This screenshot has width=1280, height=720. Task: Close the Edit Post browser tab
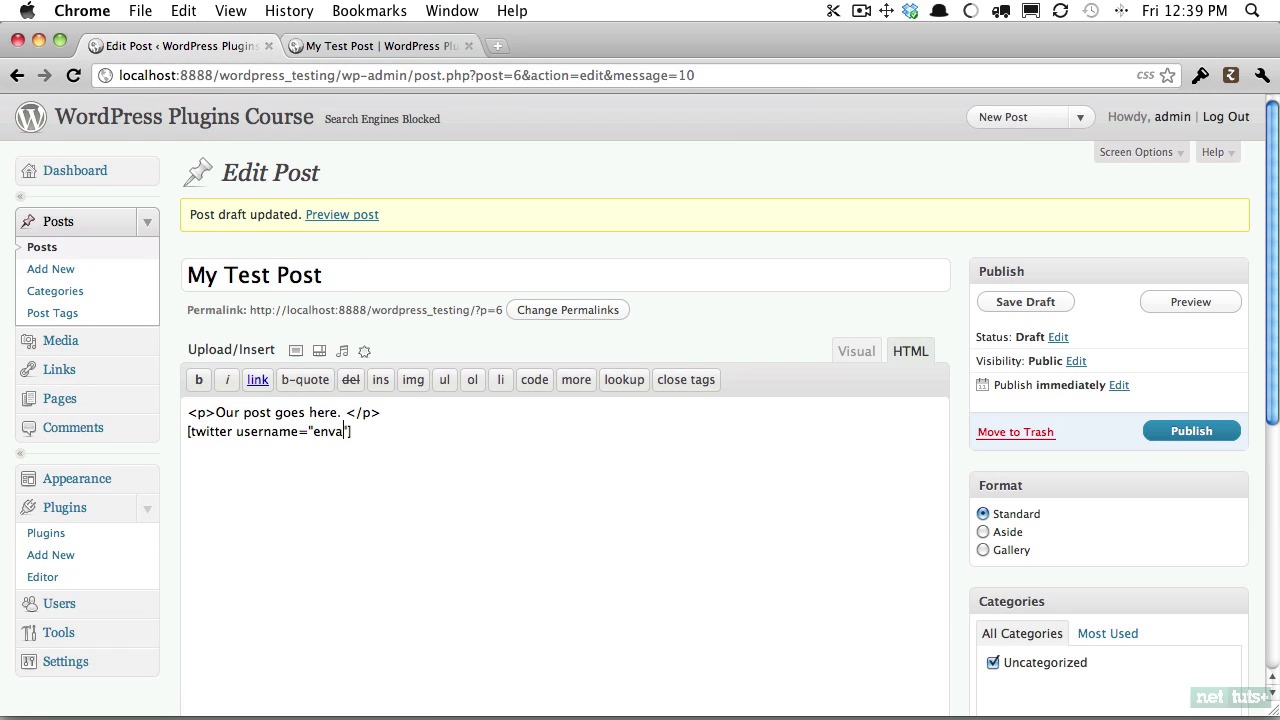point(268,46)
